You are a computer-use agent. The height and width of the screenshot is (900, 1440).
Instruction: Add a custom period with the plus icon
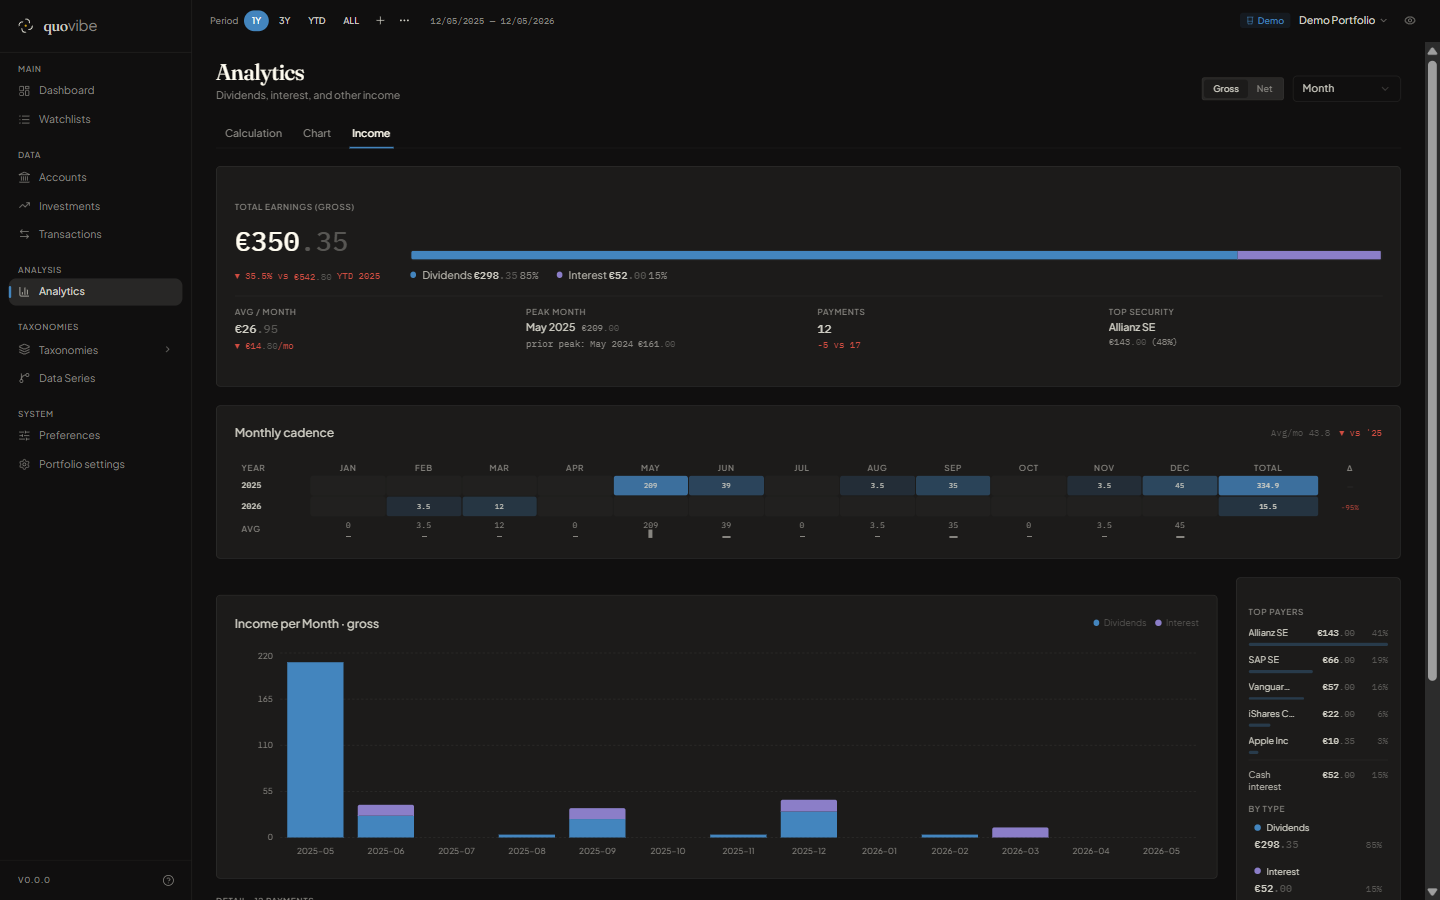pyautogui.click(x=380, y=20)
